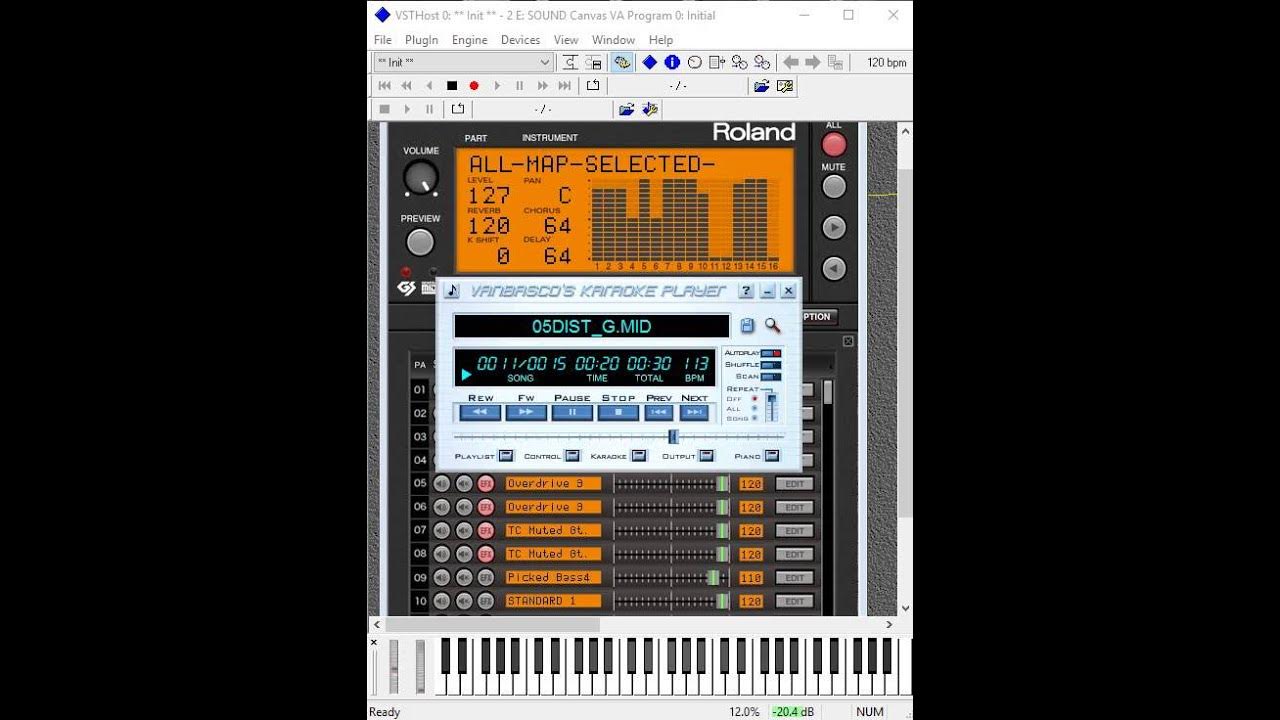Click the black stop square in VSTHost toolbar

[452, 86]
